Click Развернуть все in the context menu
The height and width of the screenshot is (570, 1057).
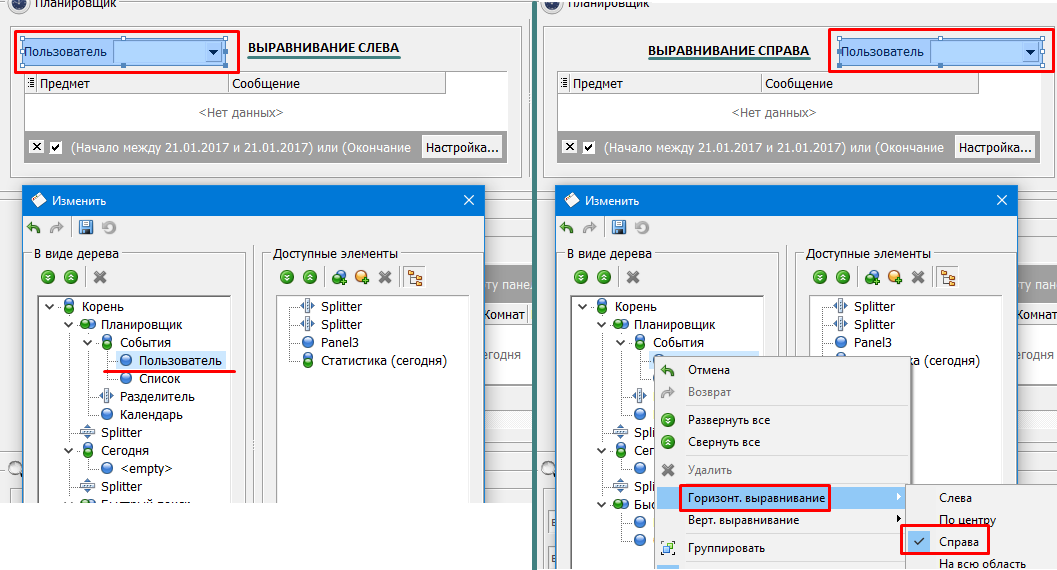pos(728,420)
